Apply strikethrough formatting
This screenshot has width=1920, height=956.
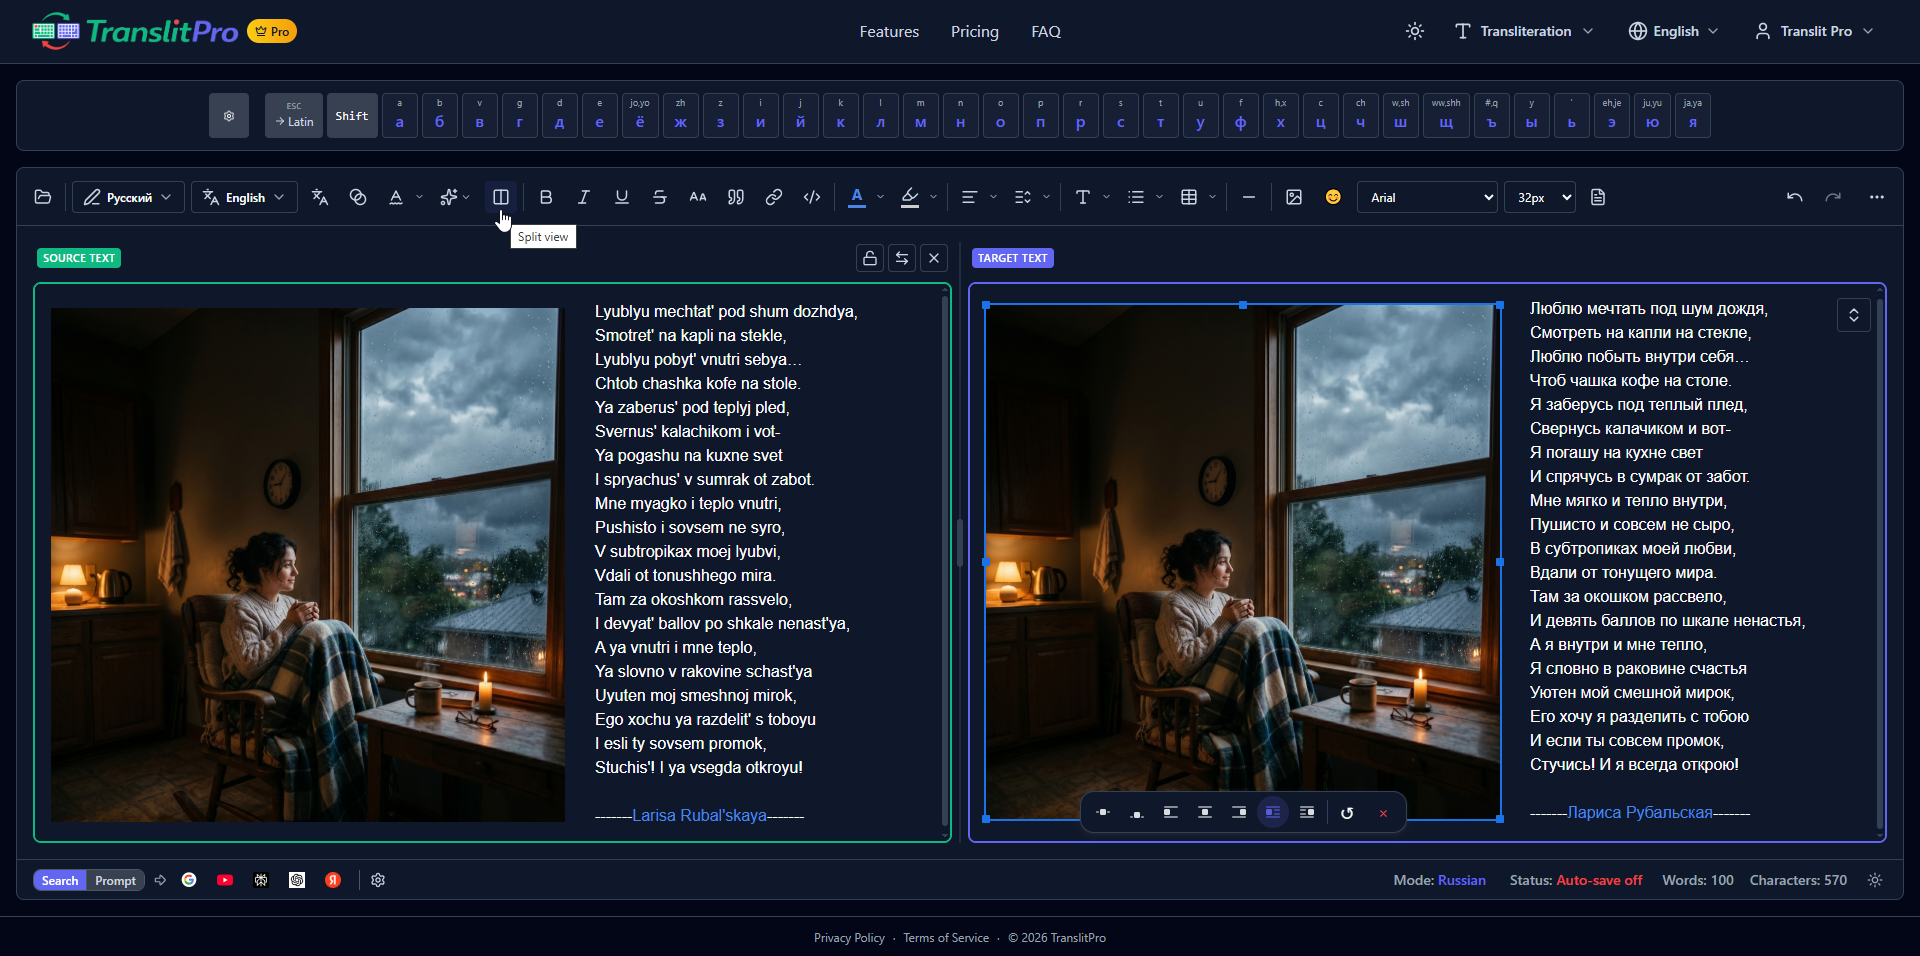tap(660, 197)
